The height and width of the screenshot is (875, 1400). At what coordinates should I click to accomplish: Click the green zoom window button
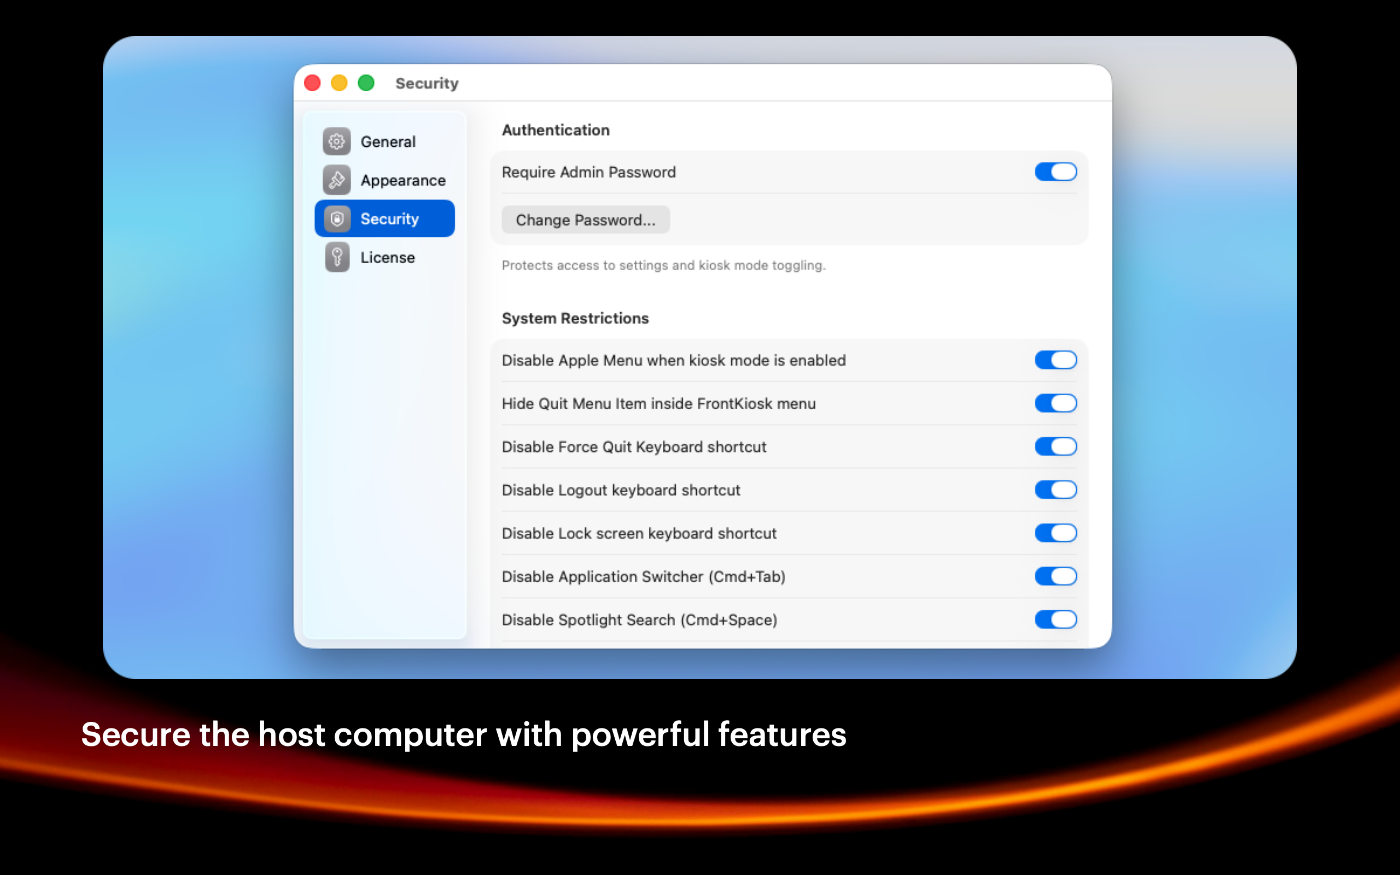tap(366, 83)
